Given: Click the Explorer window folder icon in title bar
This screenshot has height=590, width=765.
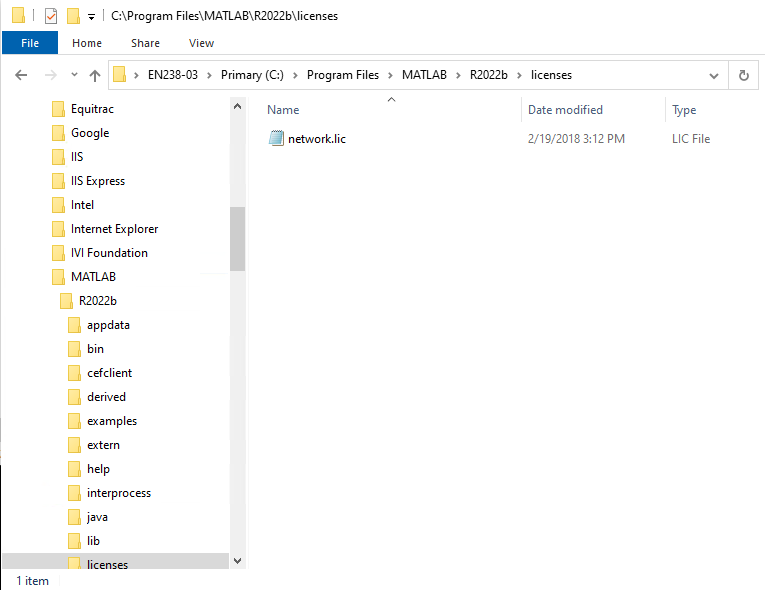Looking at the screenshot, I should pyautogui.click(x=18, y=15).
